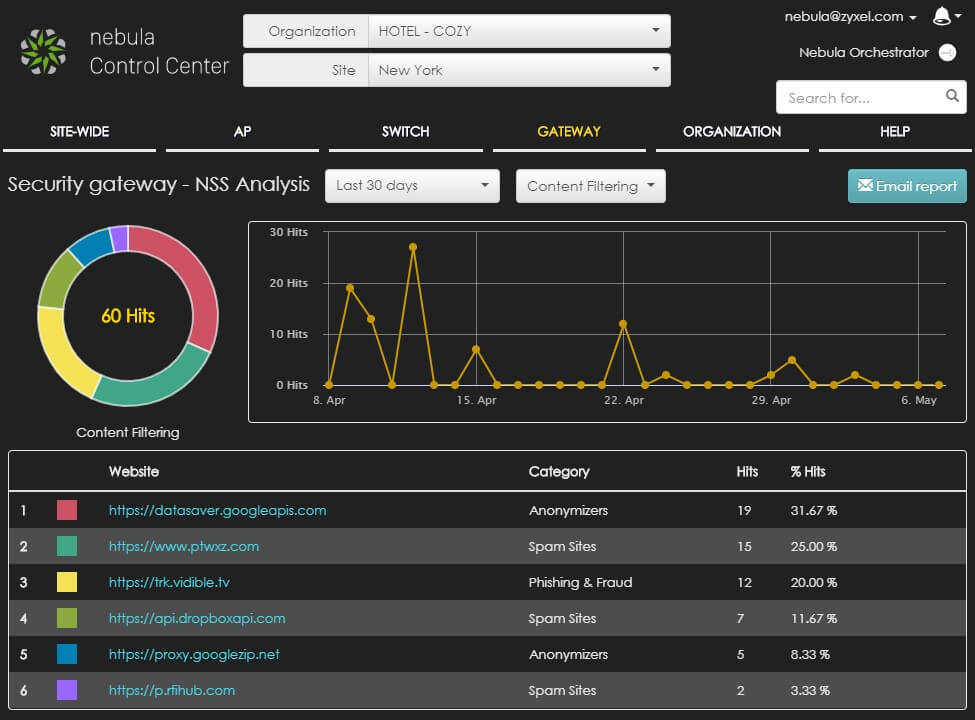Click the search magnifier icon
The height and width of the screenshot is (720, 975).
click(x=952, y=97)
